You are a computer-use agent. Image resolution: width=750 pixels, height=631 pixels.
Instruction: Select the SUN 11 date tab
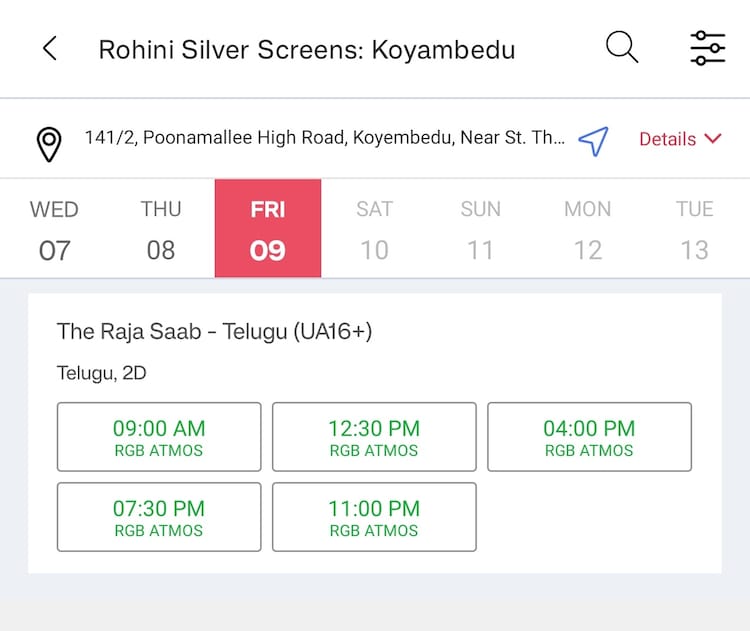click(481, 229)
